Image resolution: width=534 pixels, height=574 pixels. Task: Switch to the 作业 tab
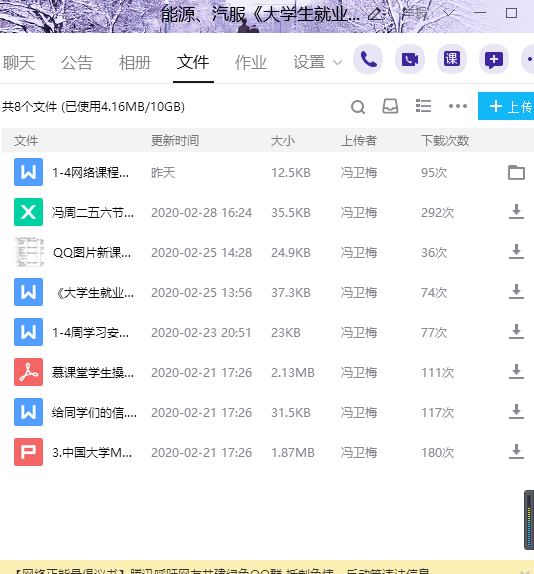(251, 63)
